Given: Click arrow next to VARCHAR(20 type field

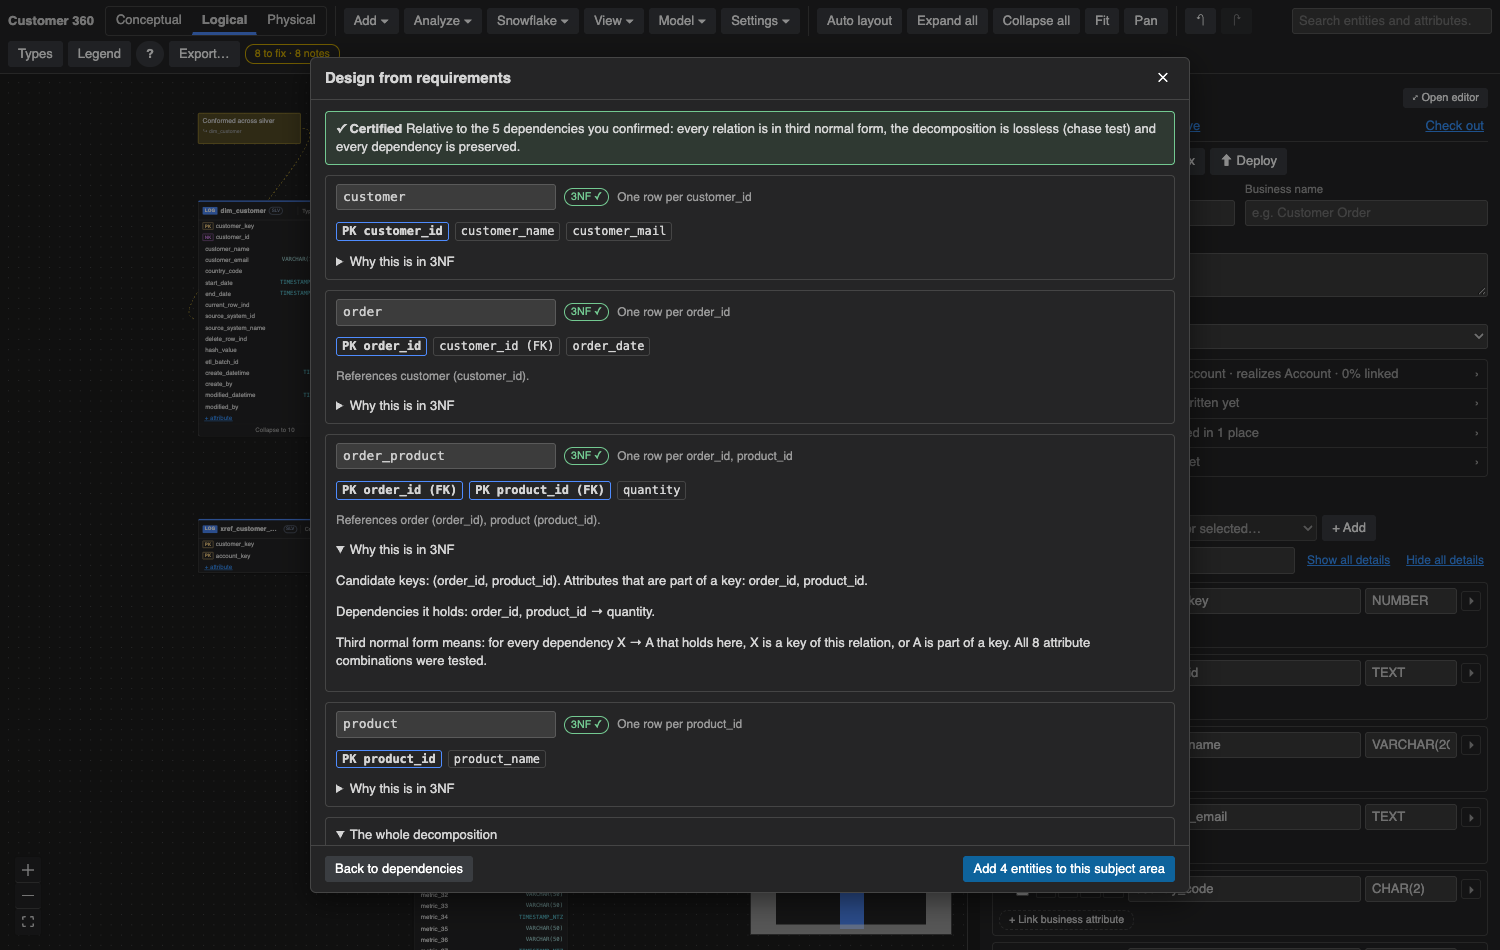Looking at the screenshot, I should coord(1471,745).
